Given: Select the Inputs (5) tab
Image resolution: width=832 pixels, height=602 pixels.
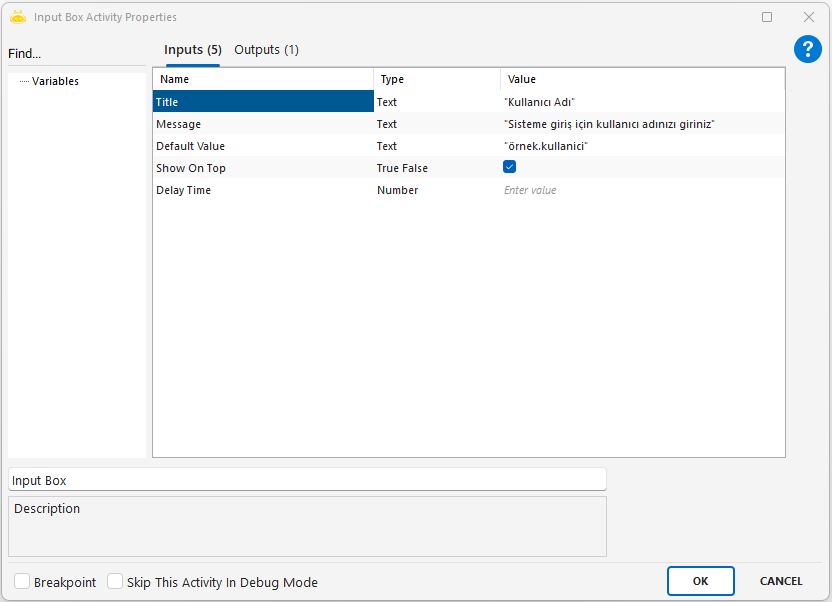Looking at the screenshot, I should coord(192,50).
